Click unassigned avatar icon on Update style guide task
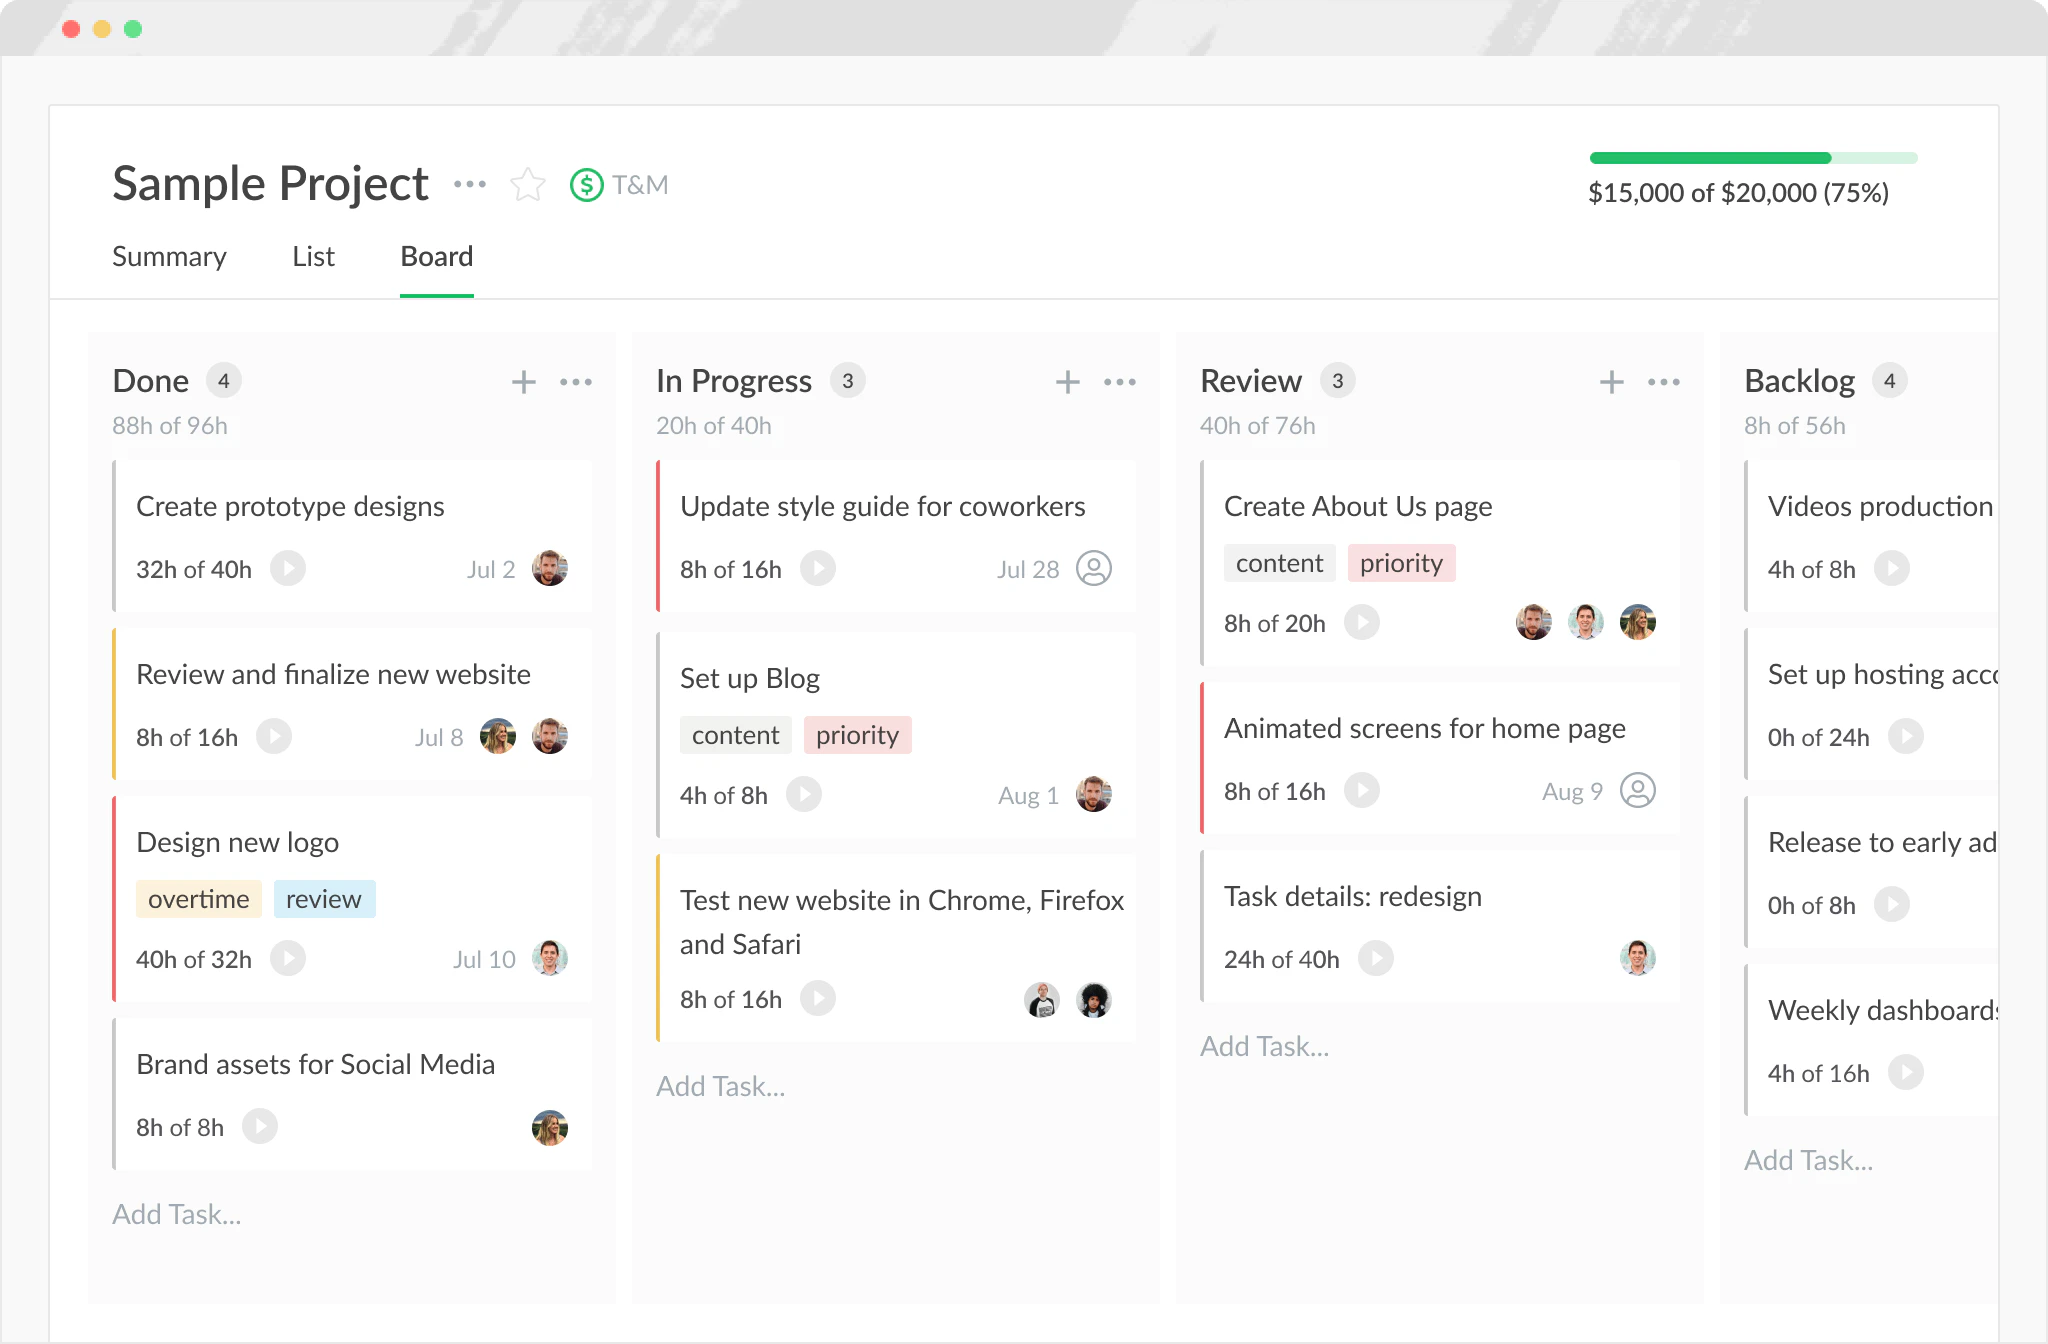The image size is (2048, 1344). 1096,568
